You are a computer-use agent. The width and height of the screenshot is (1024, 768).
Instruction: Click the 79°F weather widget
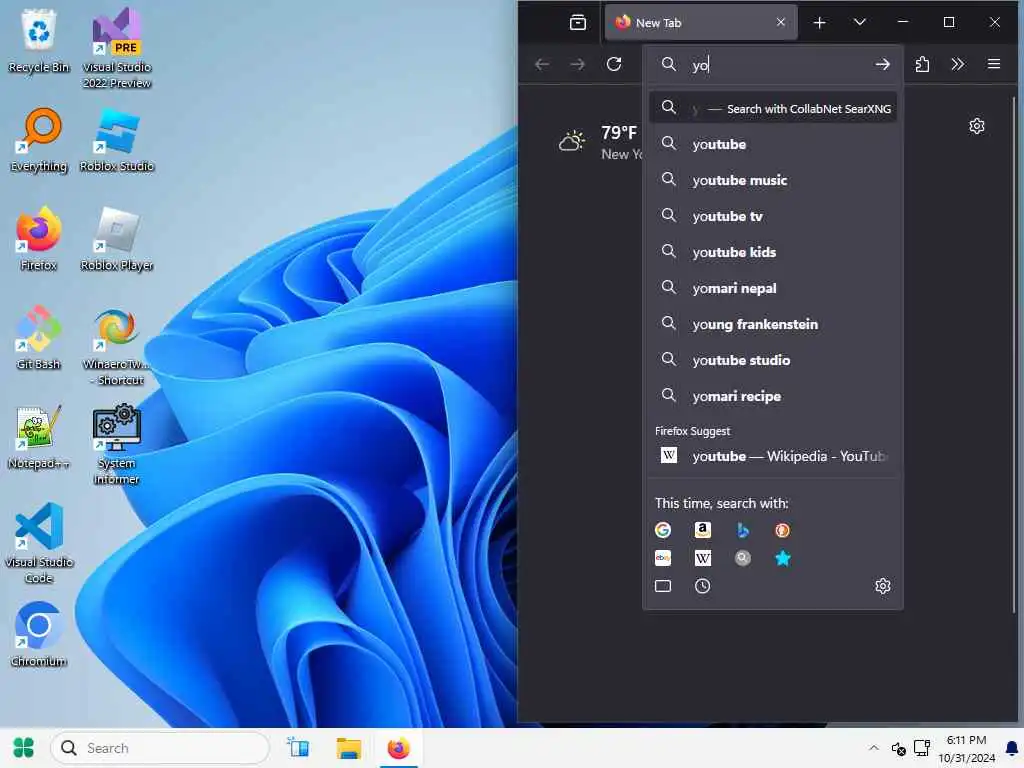click(599, 142)
